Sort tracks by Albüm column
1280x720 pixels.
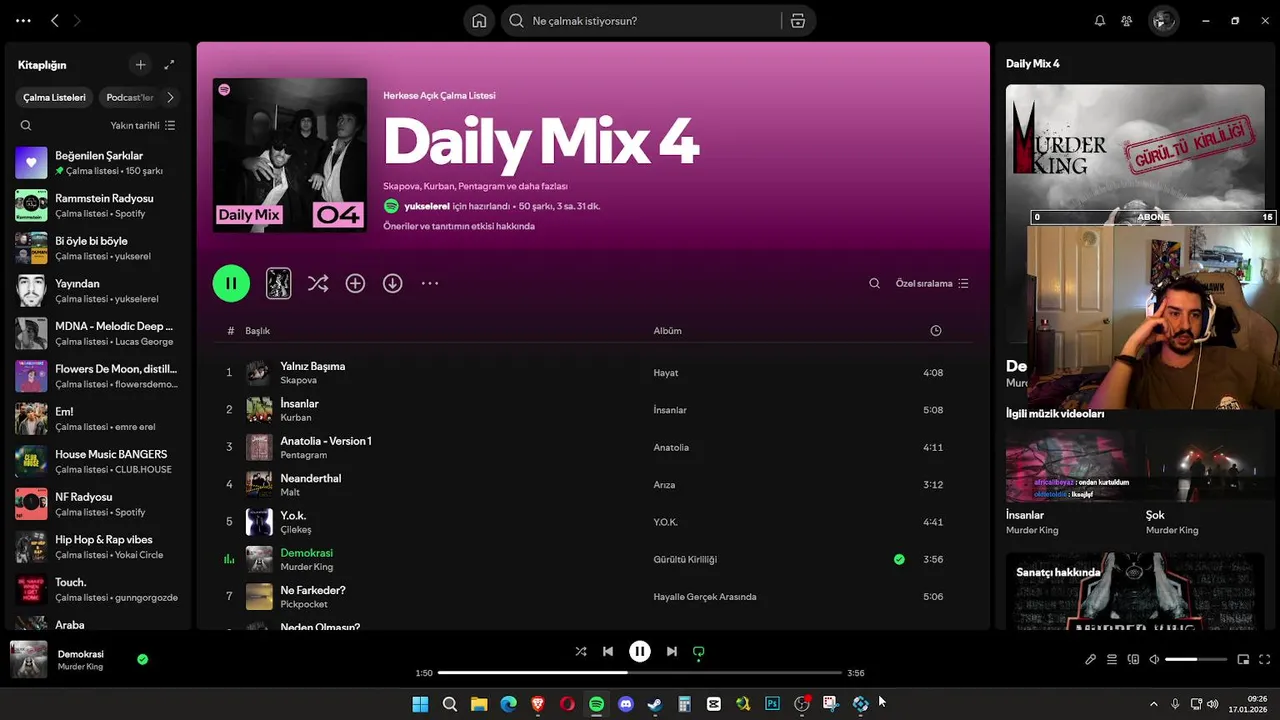click(x=668, y=331)
